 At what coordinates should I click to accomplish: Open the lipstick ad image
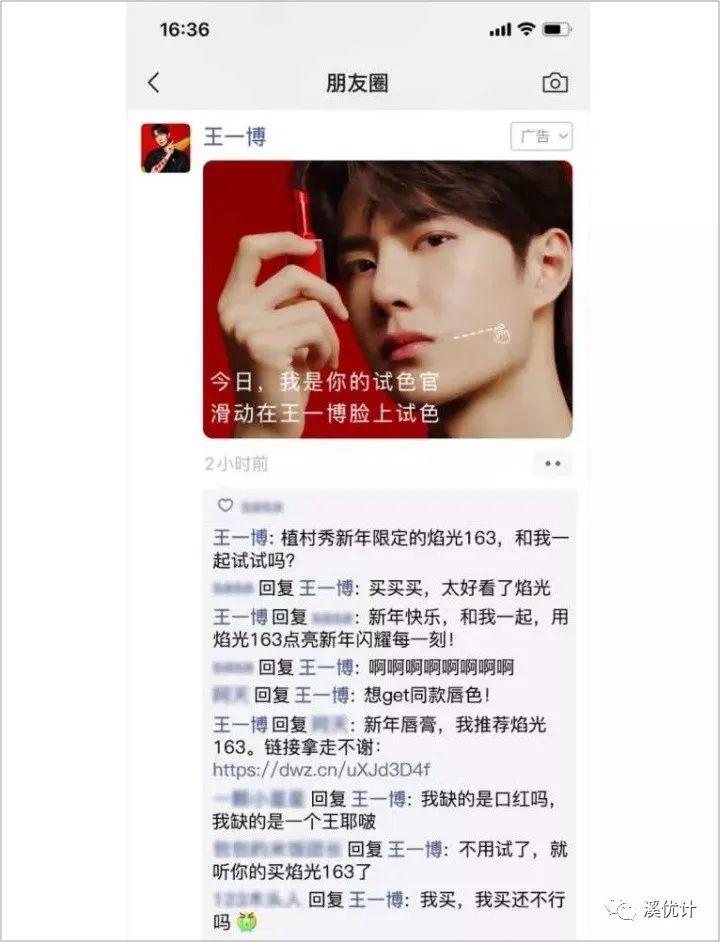[x=388, y=299]
